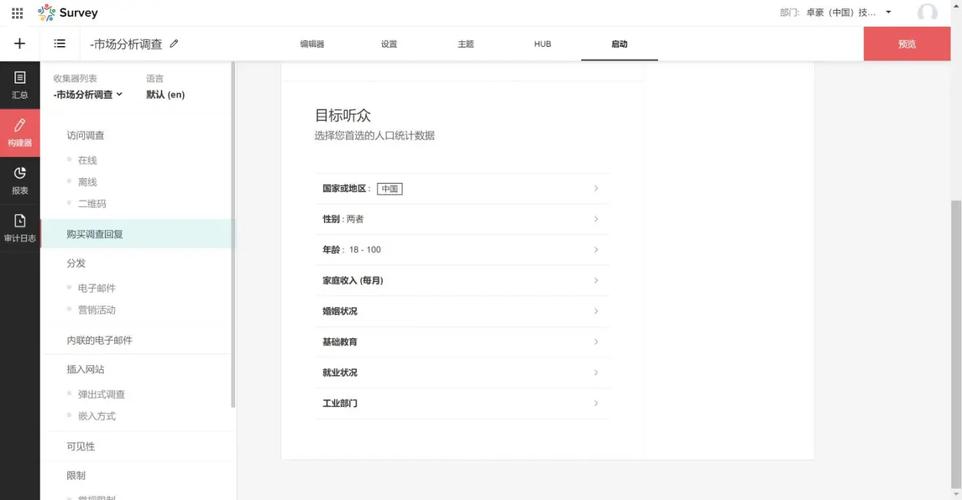This screenshot has height=500, width=962.
Task: Switch to the 主题 tab
Action: (466, 44)
